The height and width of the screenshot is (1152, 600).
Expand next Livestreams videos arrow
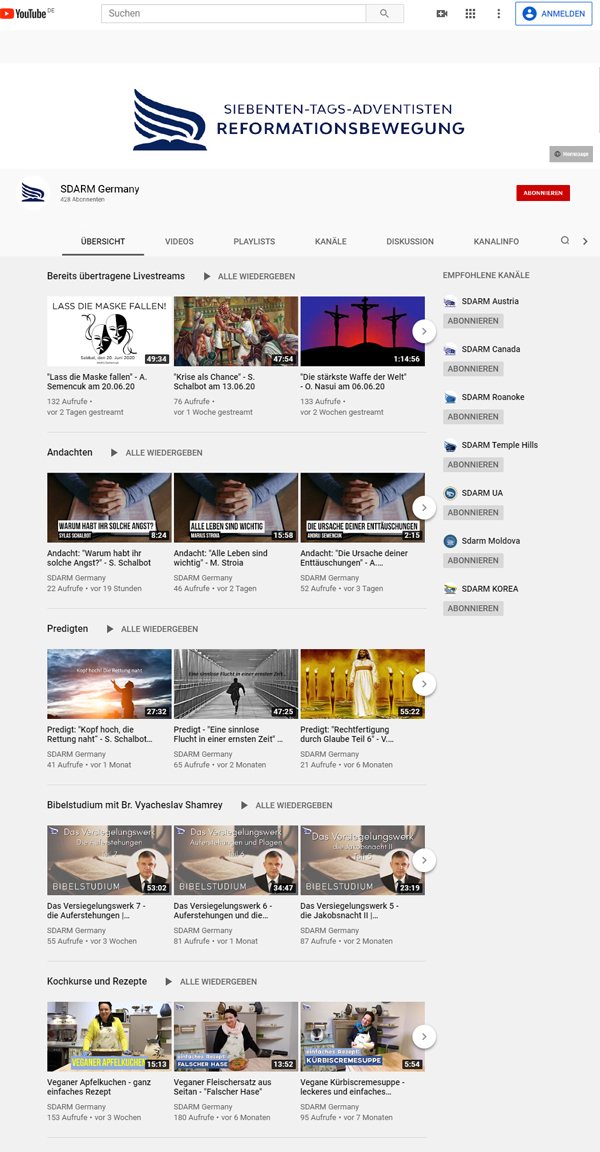(x=424, y=331)
